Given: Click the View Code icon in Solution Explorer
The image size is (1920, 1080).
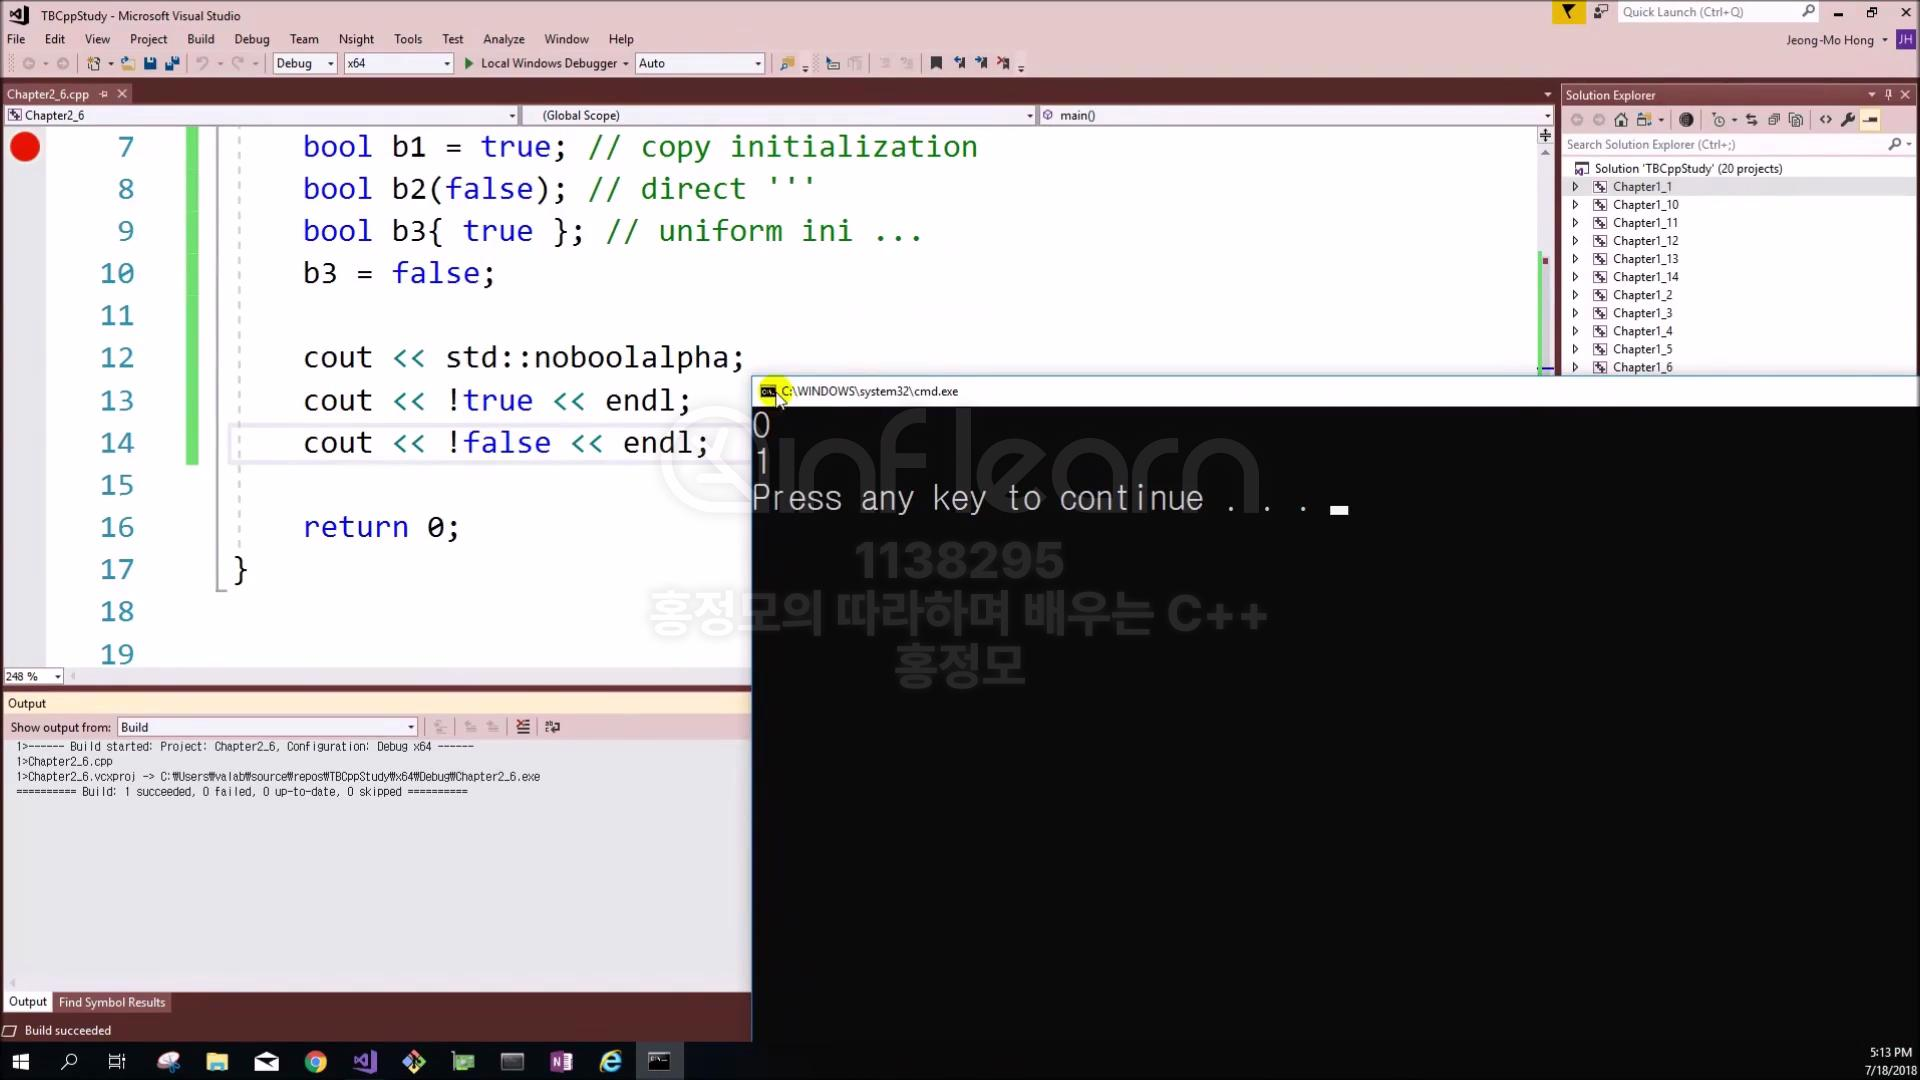Looking at the screenshot, I should point(1826,120).
